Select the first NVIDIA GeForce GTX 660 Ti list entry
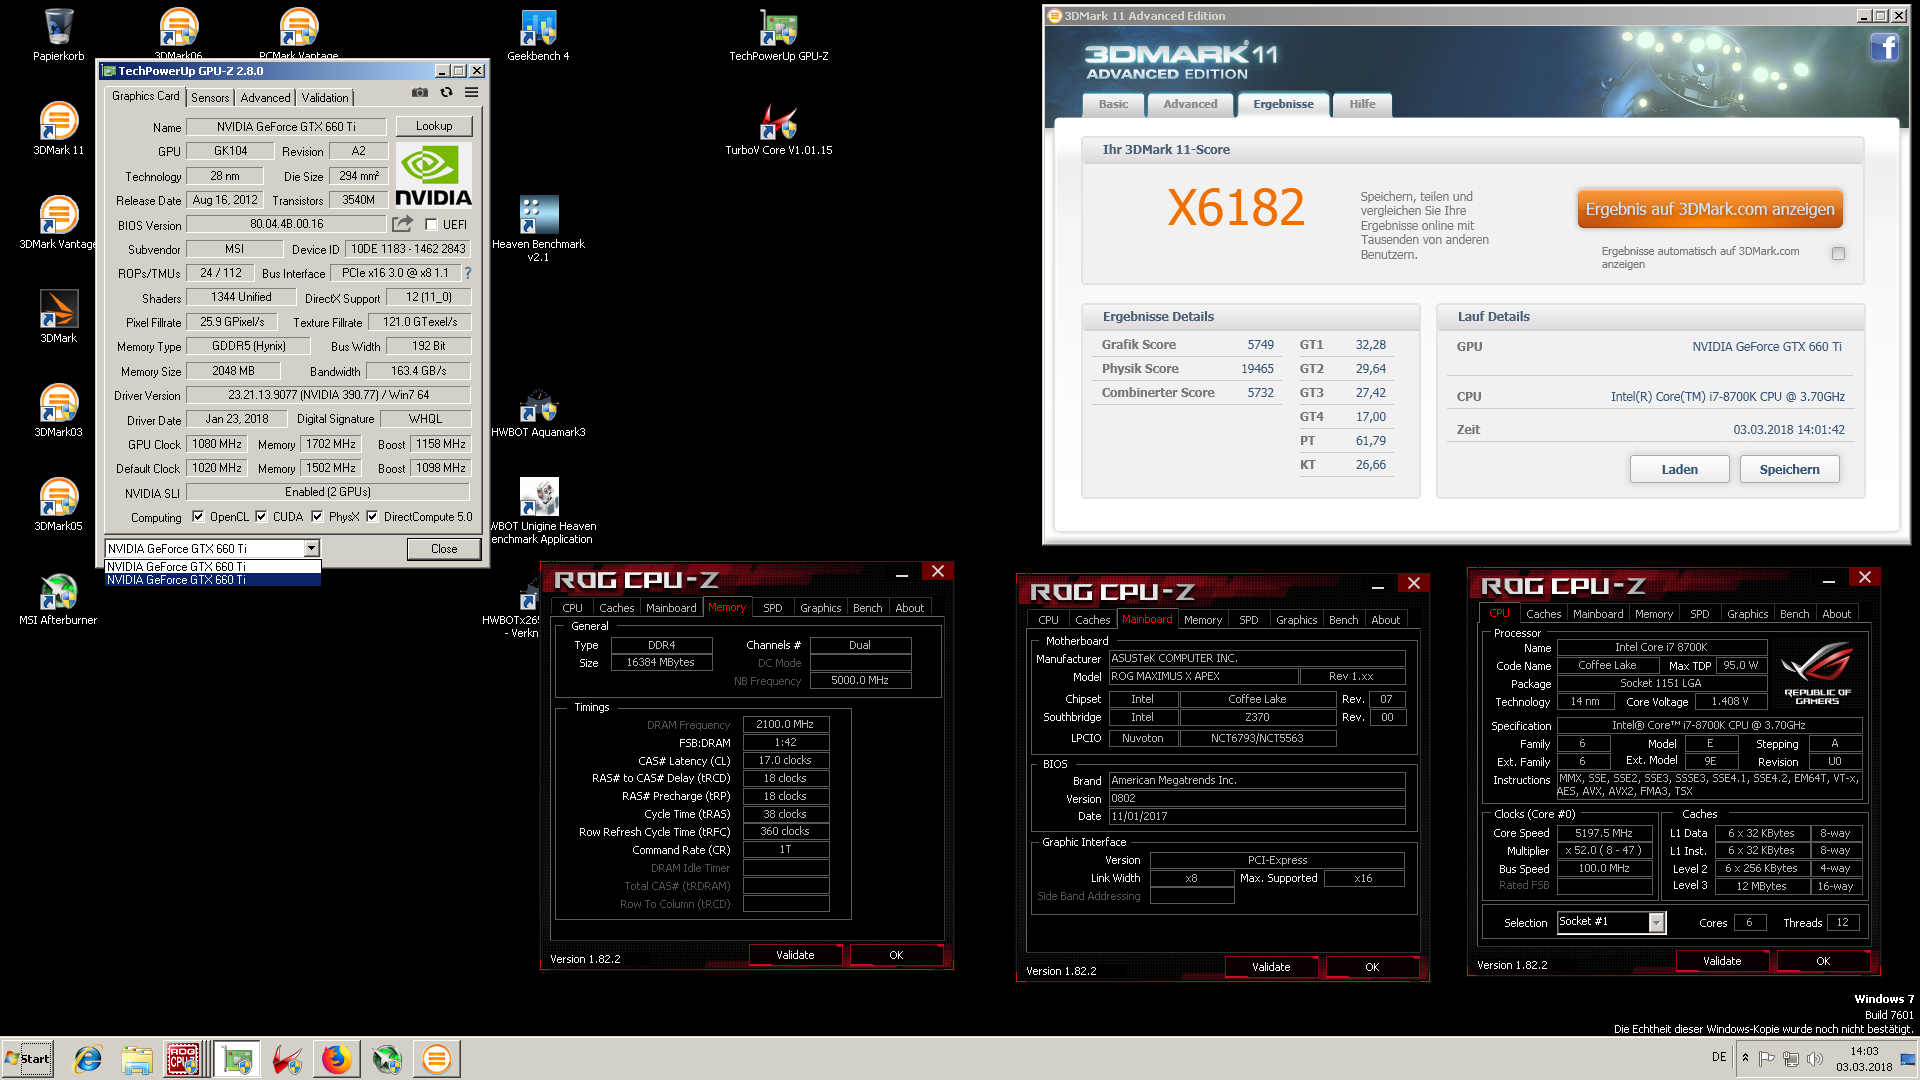The width and height of the screenshot is (1920, 1080). coord(213,567)
